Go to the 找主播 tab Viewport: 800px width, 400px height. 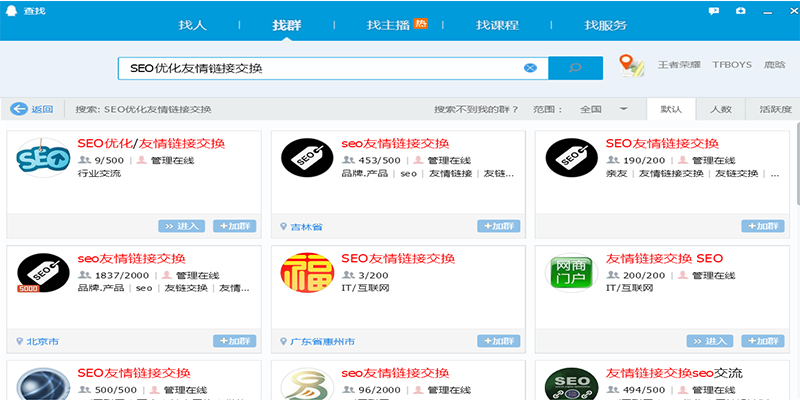click(386, 25)
